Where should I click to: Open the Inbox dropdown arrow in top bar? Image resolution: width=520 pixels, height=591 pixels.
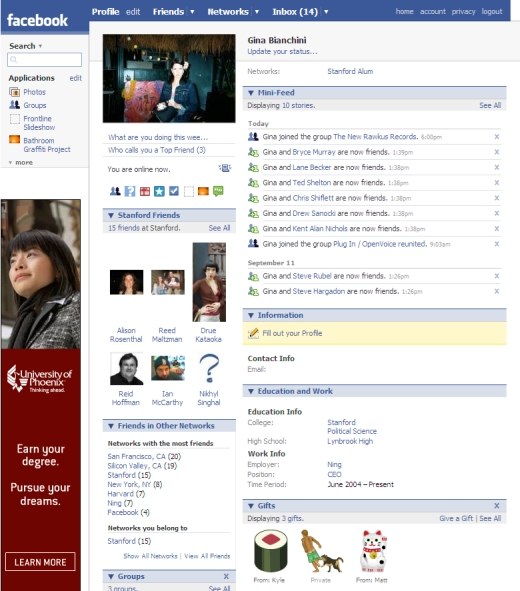click(x=326, y=12)
